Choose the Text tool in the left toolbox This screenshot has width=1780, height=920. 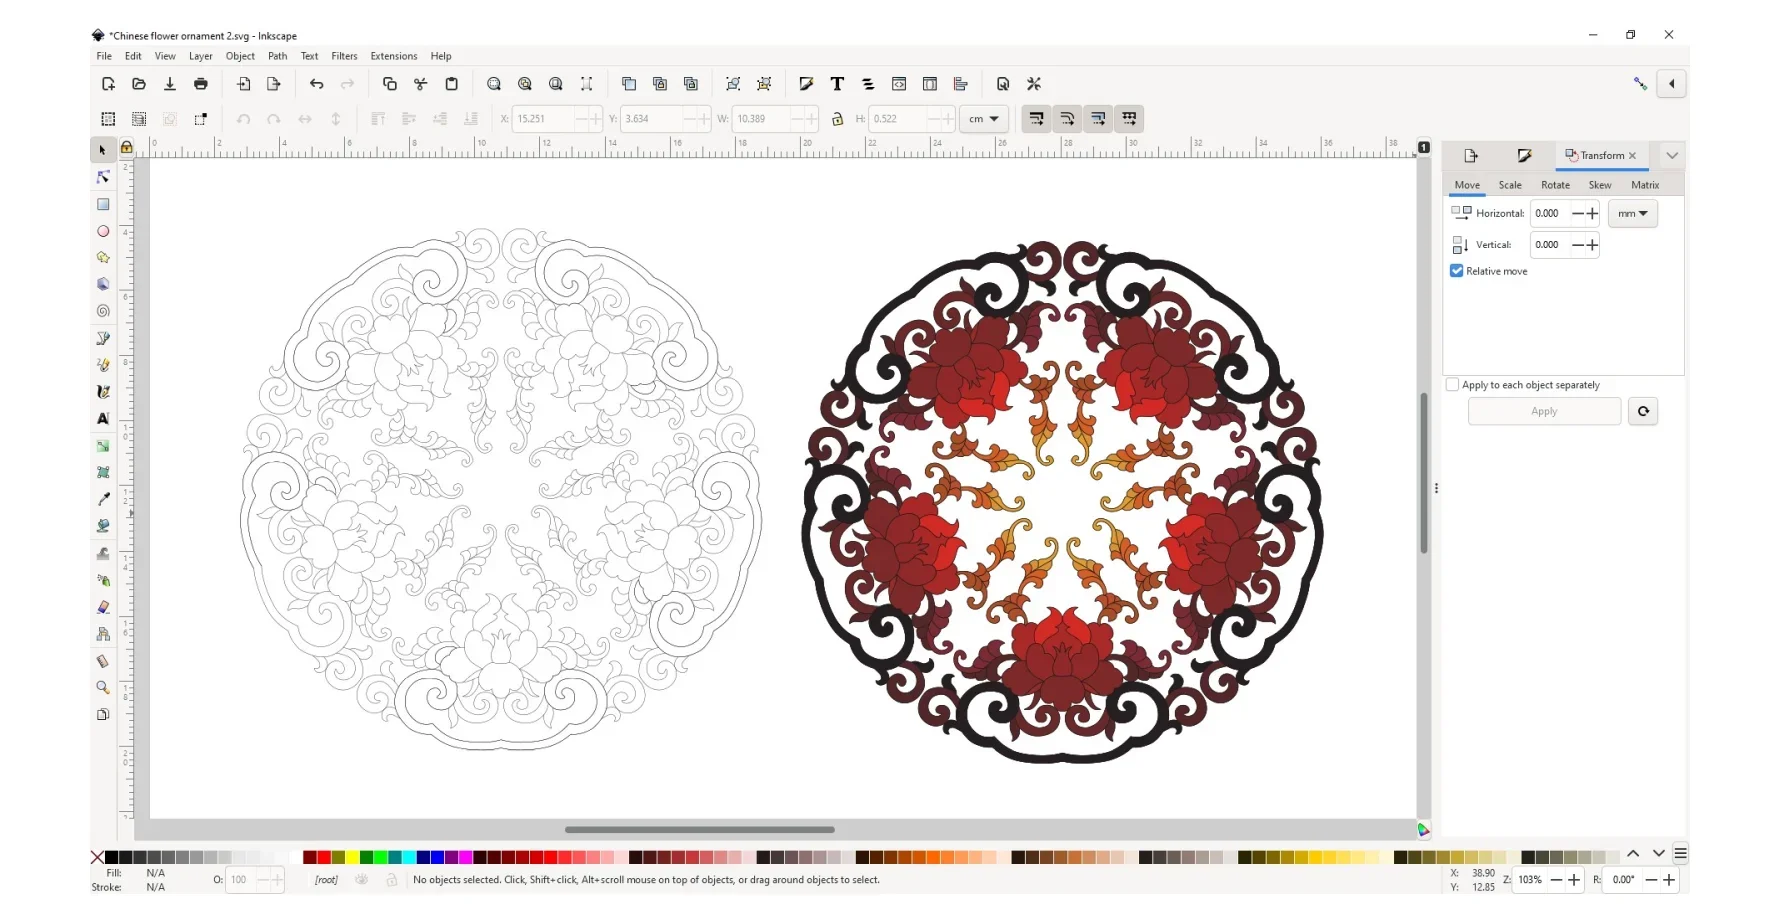tap(103, 419)
